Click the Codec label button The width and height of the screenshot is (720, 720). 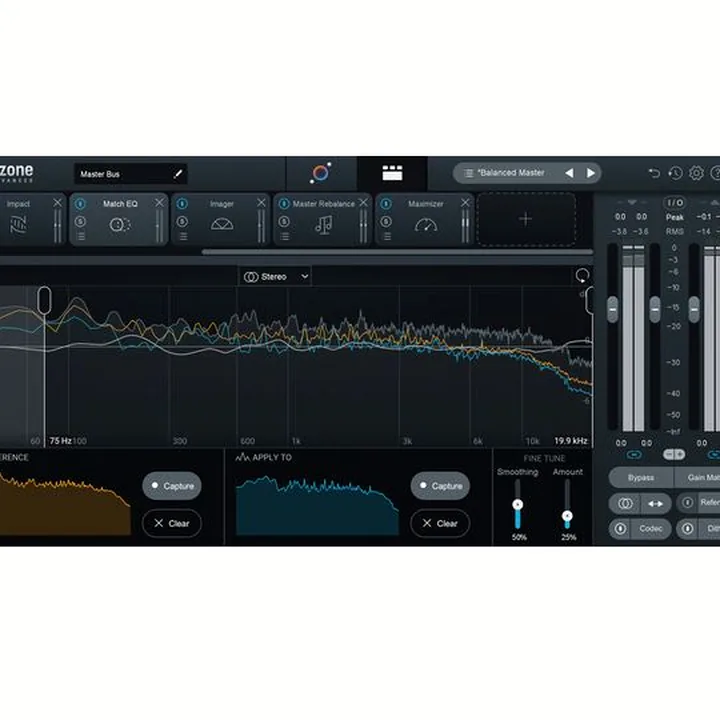[x=651, y=529]
